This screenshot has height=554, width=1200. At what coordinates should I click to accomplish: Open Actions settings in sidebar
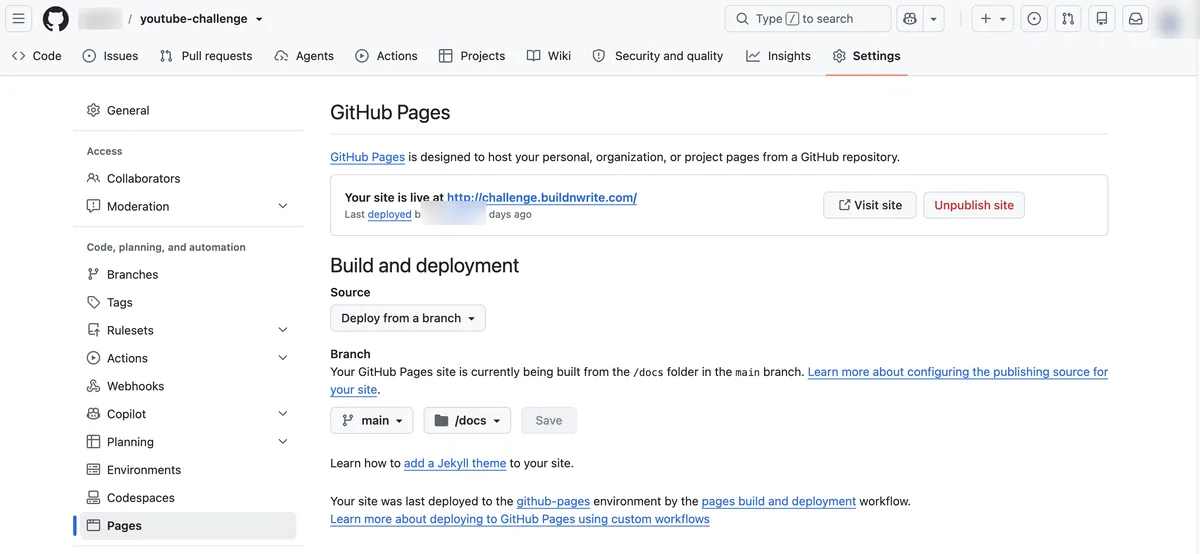click(x=127, y=358)
